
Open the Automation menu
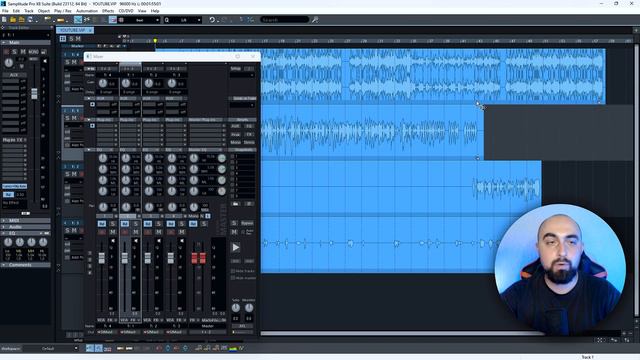[87, 11]
